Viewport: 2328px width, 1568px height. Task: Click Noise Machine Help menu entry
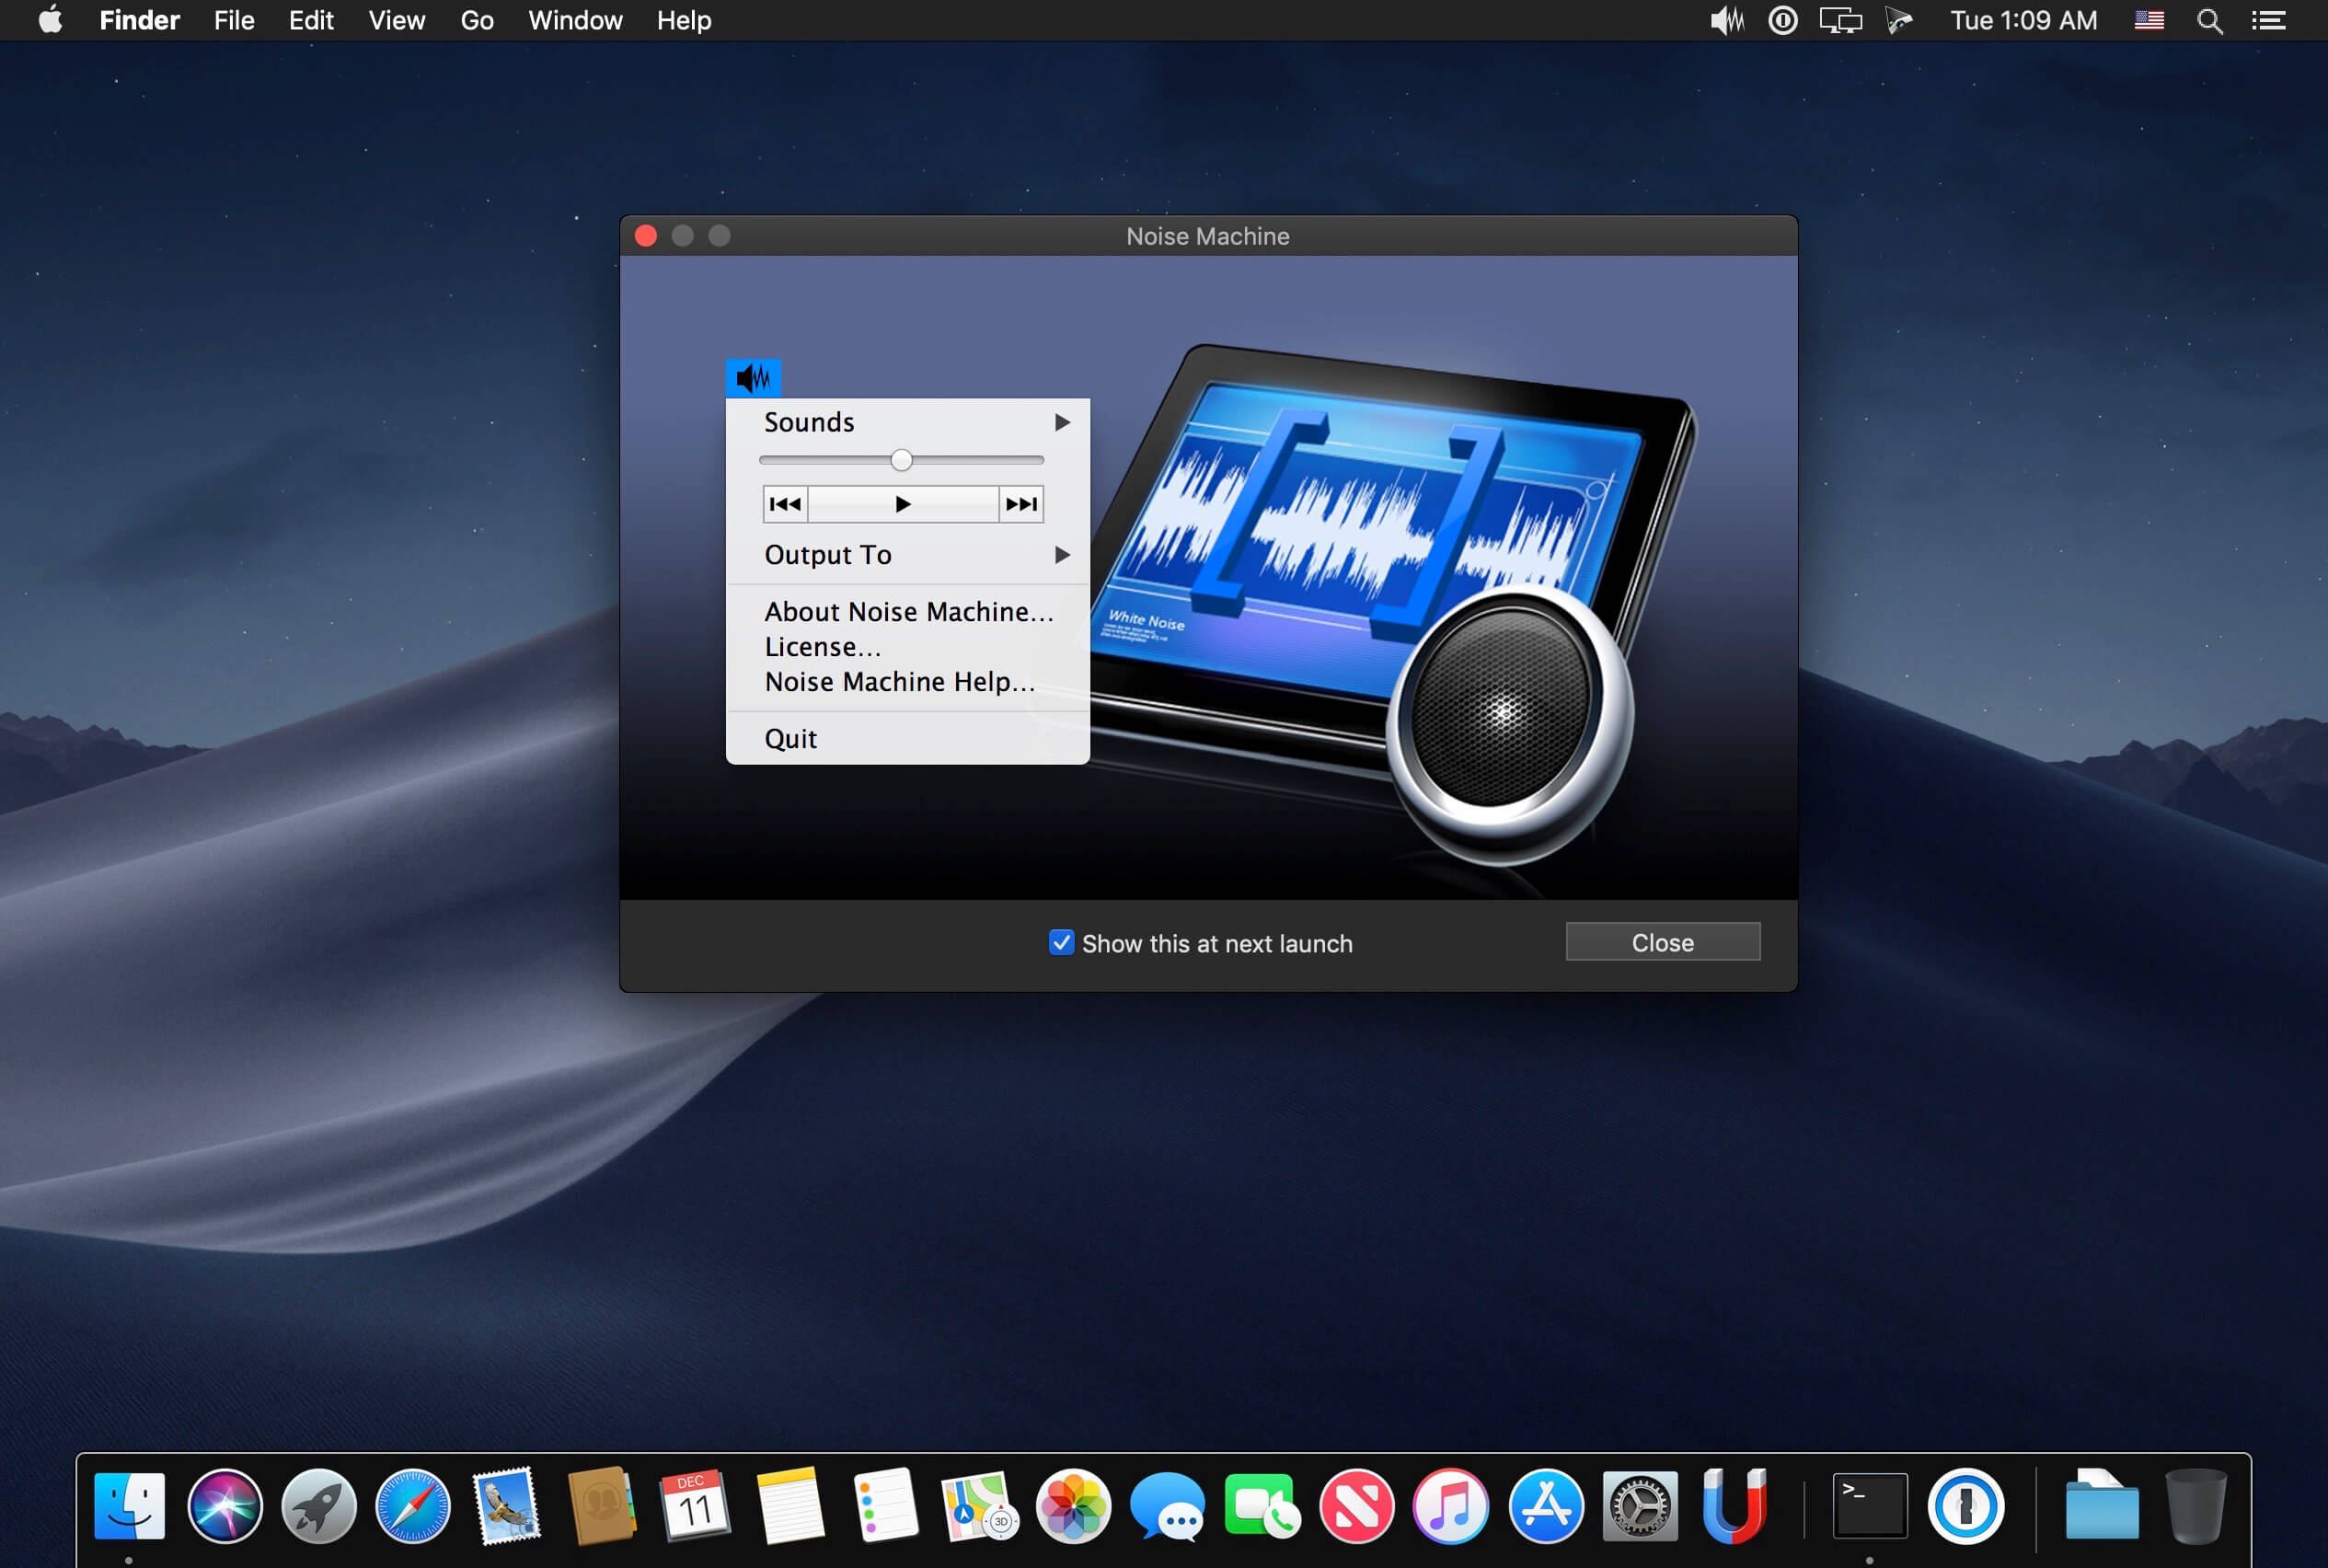tap(899, 682)
